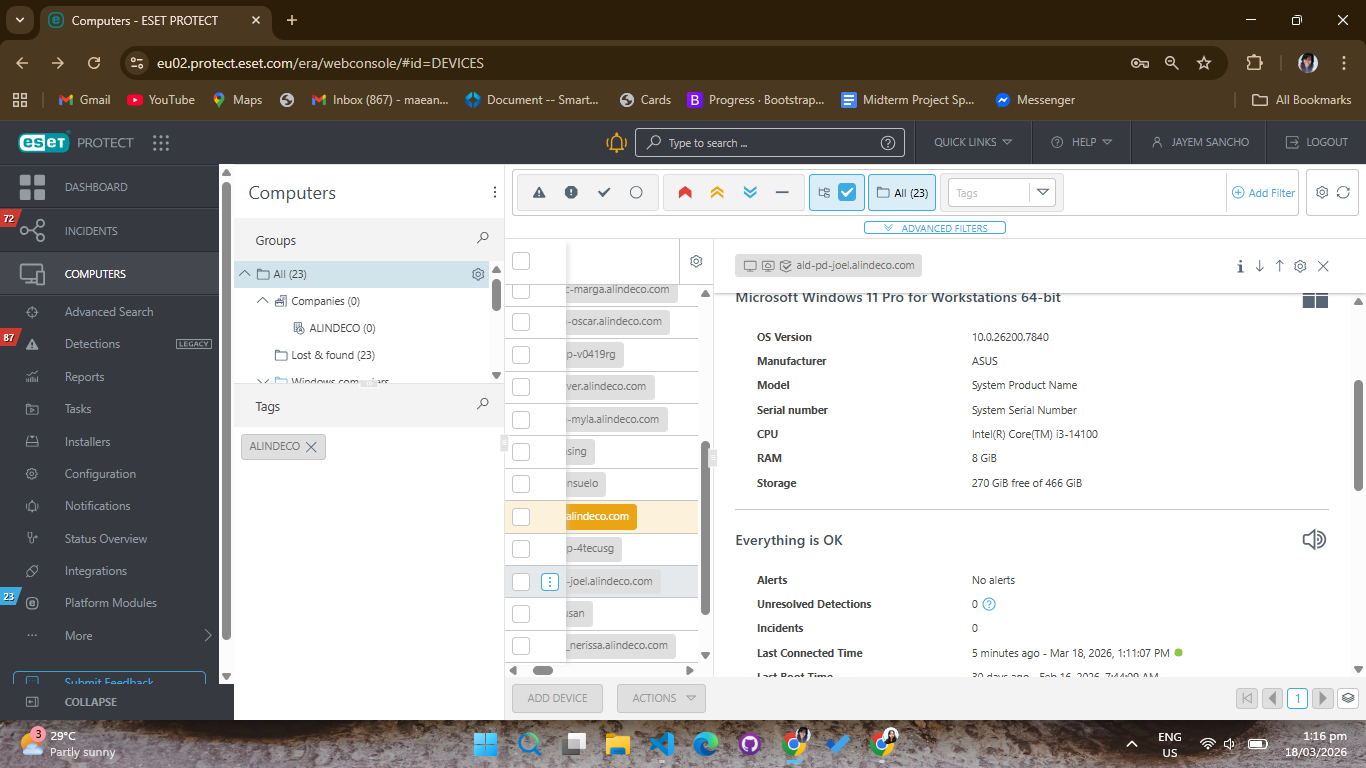Screen dimensions: 1366x768
Task: Open the notifications bell icon
Action: (617, 142)
